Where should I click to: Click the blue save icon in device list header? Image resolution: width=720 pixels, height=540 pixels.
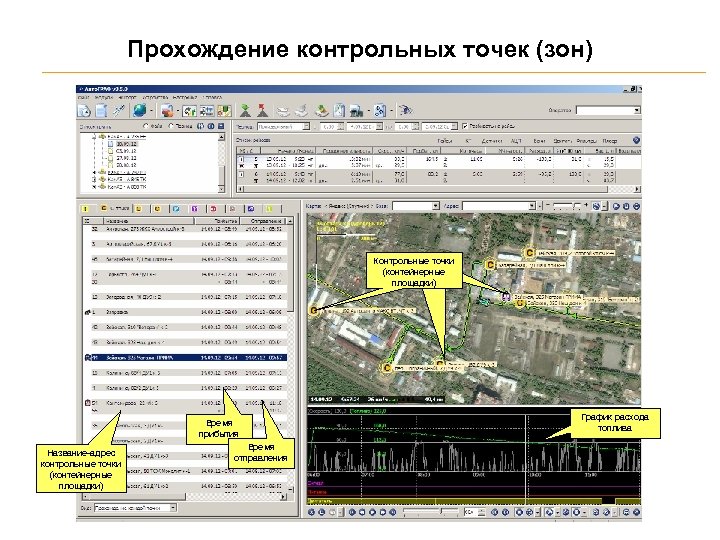(x=221, y=126)
